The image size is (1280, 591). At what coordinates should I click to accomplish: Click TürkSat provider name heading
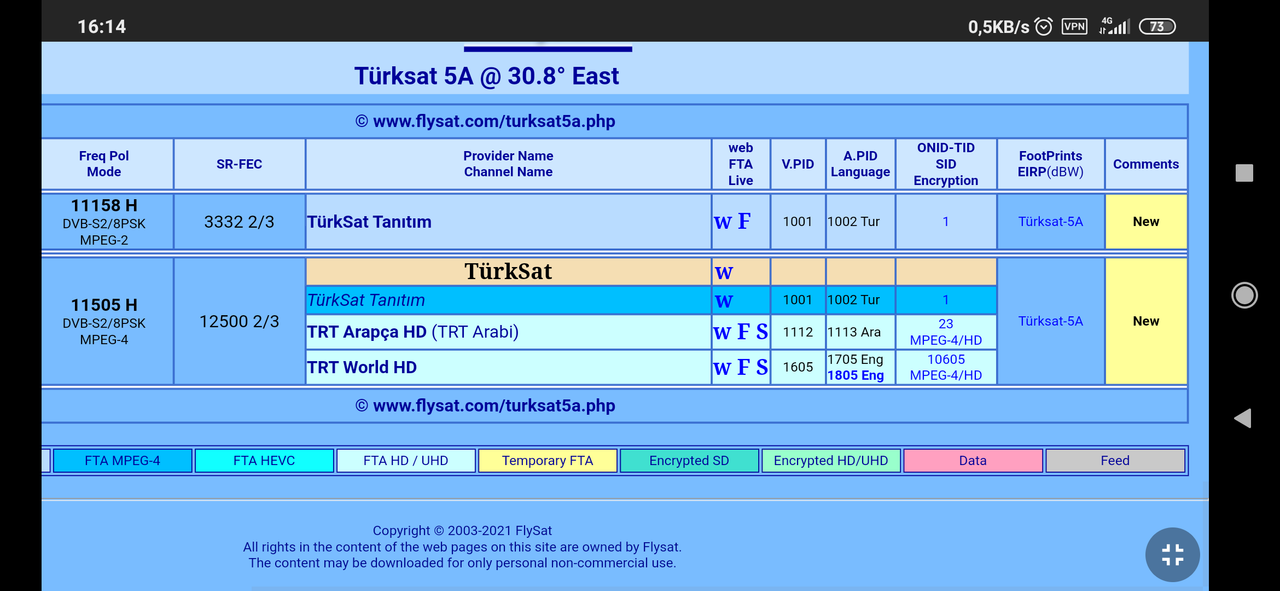(x=508, y=272)
